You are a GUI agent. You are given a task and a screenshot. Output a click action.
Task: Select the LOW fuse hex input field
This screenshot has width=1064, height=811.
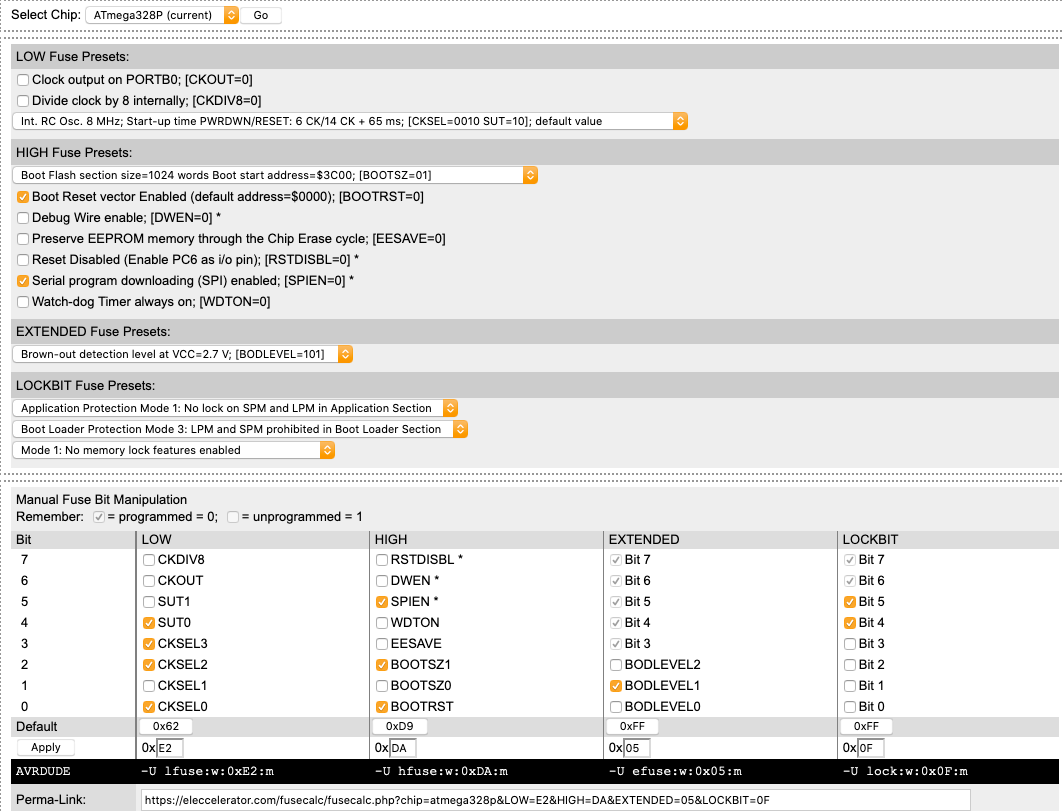[x=170, y=747]
